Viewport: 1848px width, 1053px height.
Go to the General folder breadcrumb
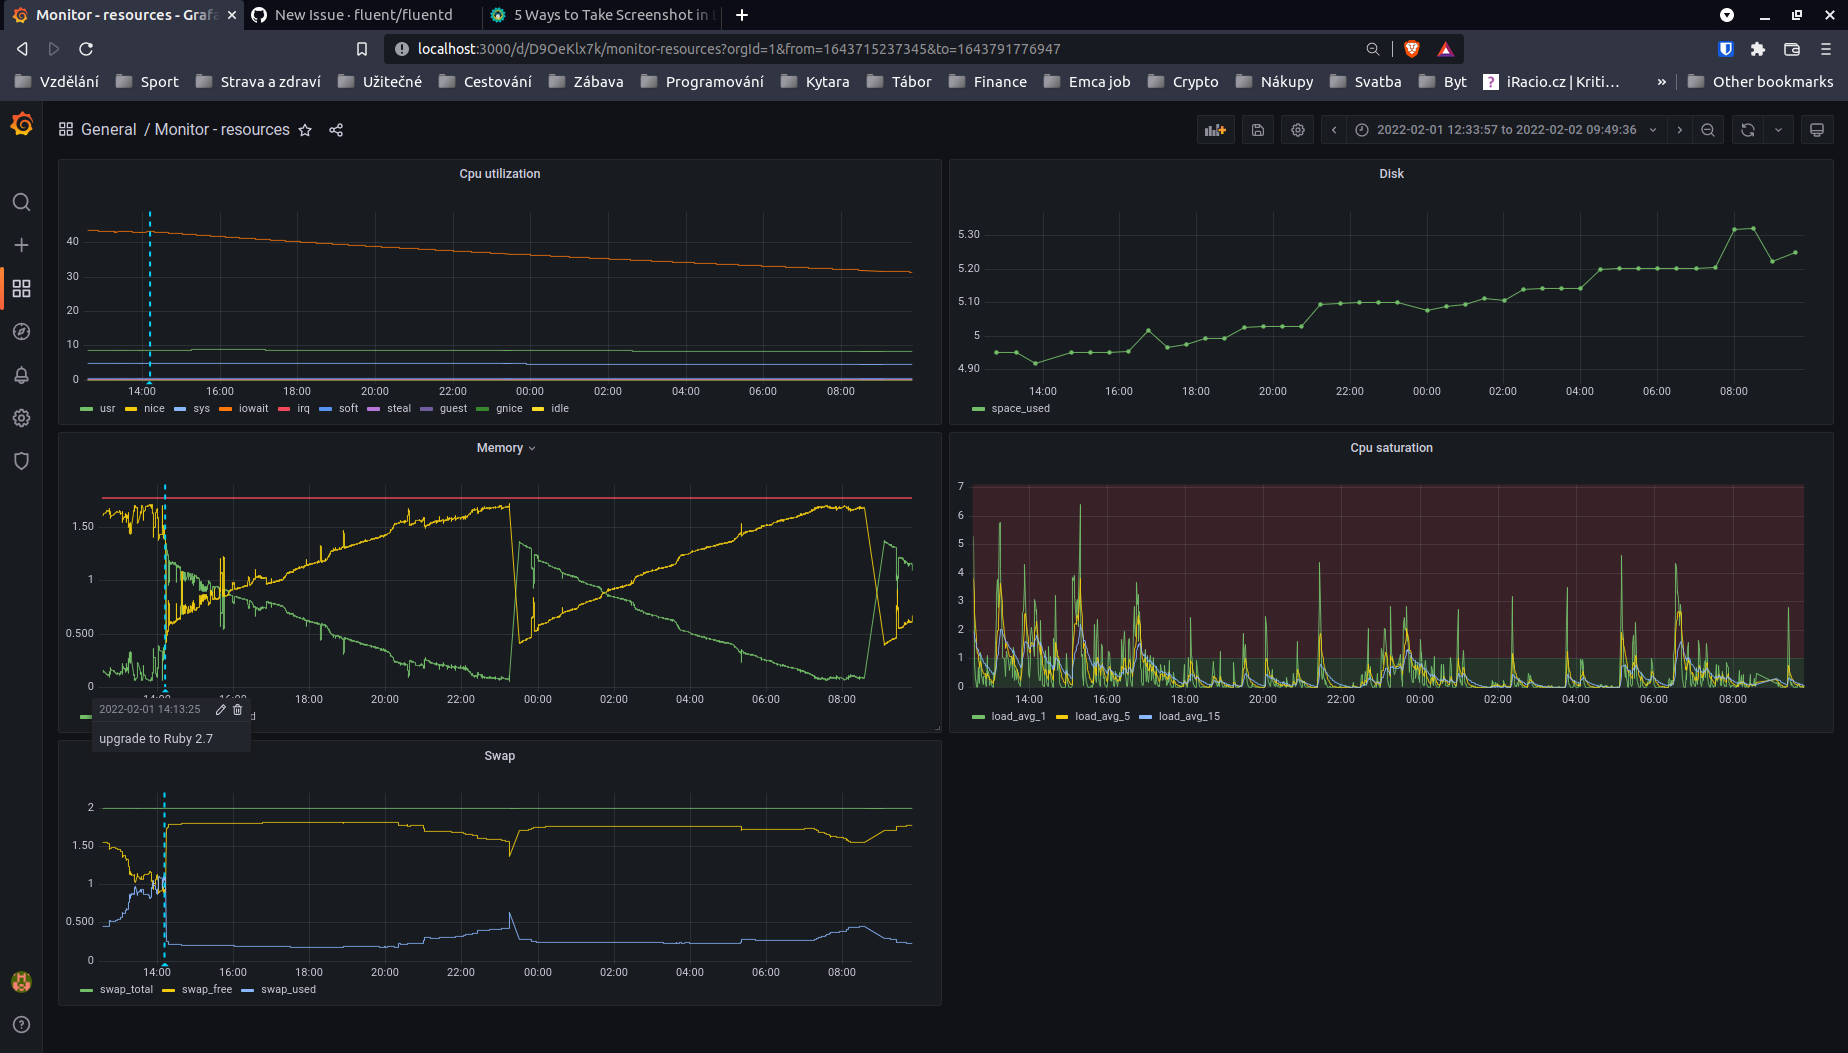108,130
